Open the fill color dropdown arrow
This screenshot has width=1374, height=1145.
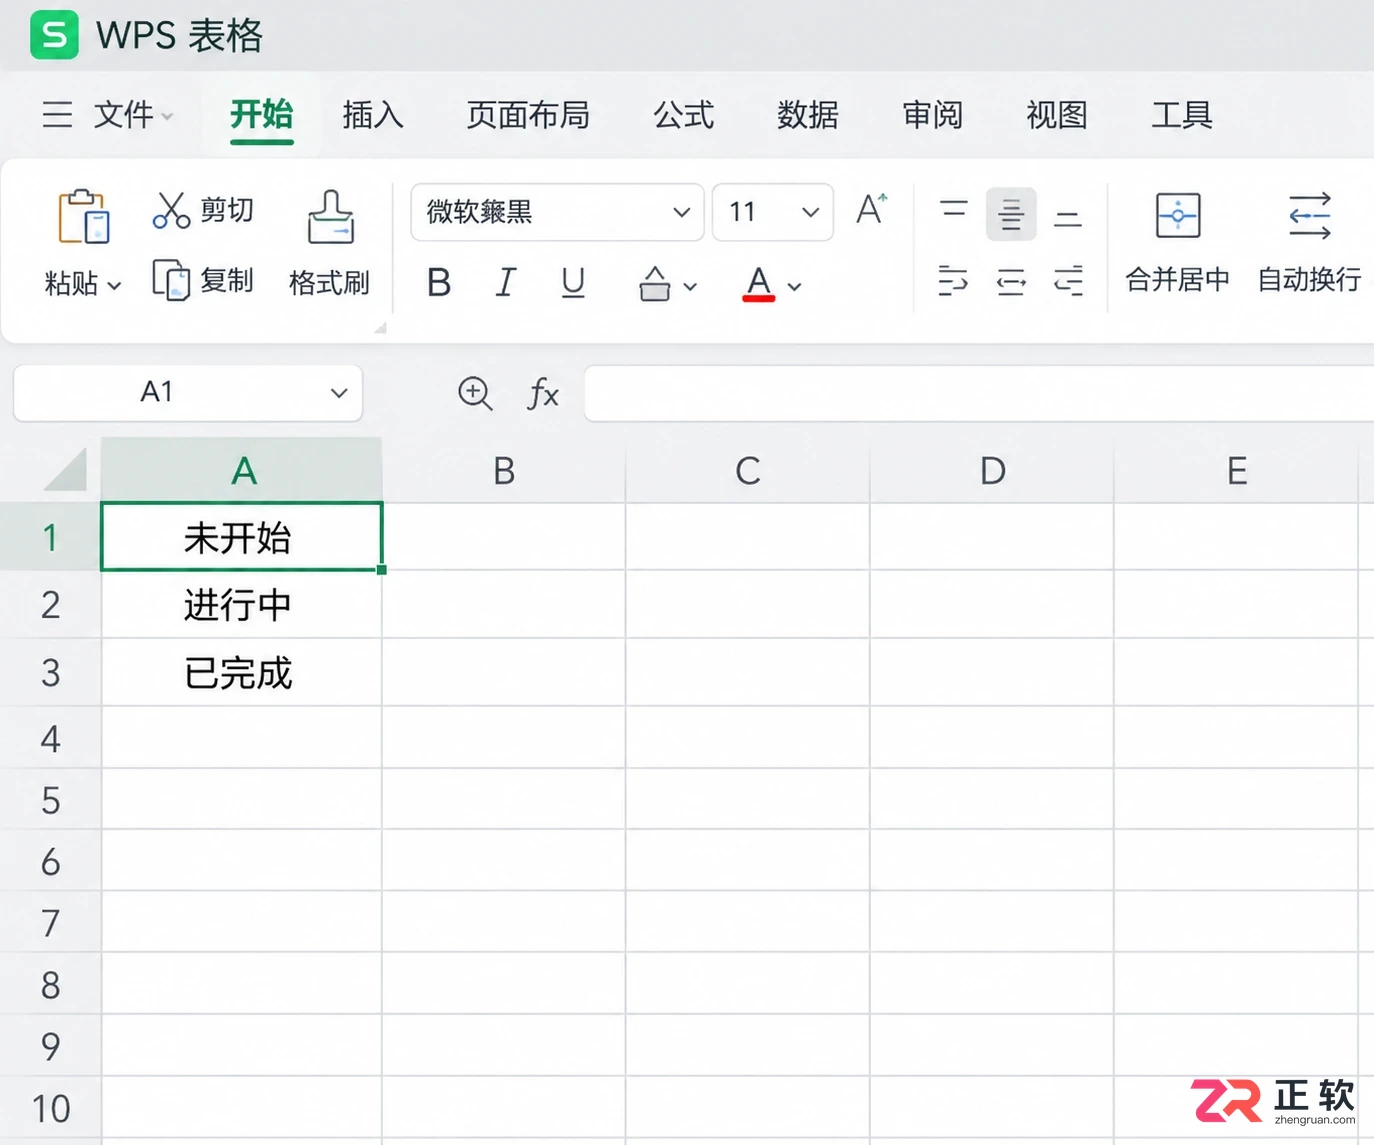pyautogui.click(x=690, y=287)
